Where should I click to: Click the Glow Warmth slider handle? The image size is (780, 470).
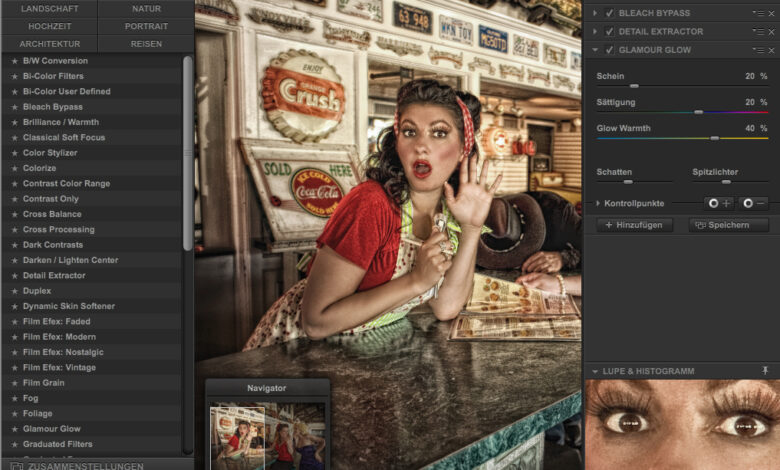(714, 138)
